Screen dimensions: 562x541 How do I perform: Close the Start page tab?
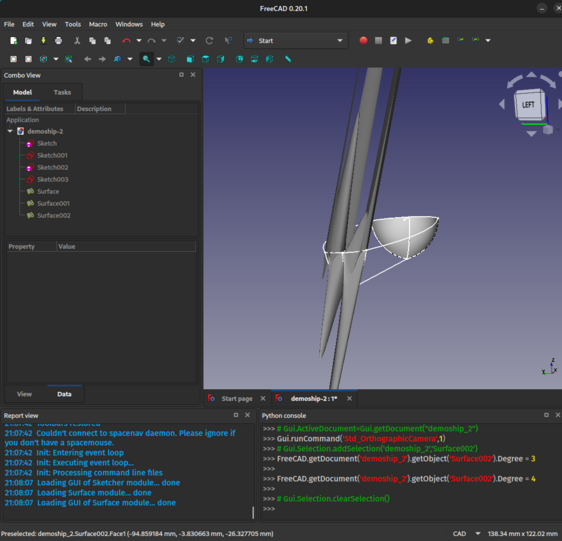coord(263,399)
